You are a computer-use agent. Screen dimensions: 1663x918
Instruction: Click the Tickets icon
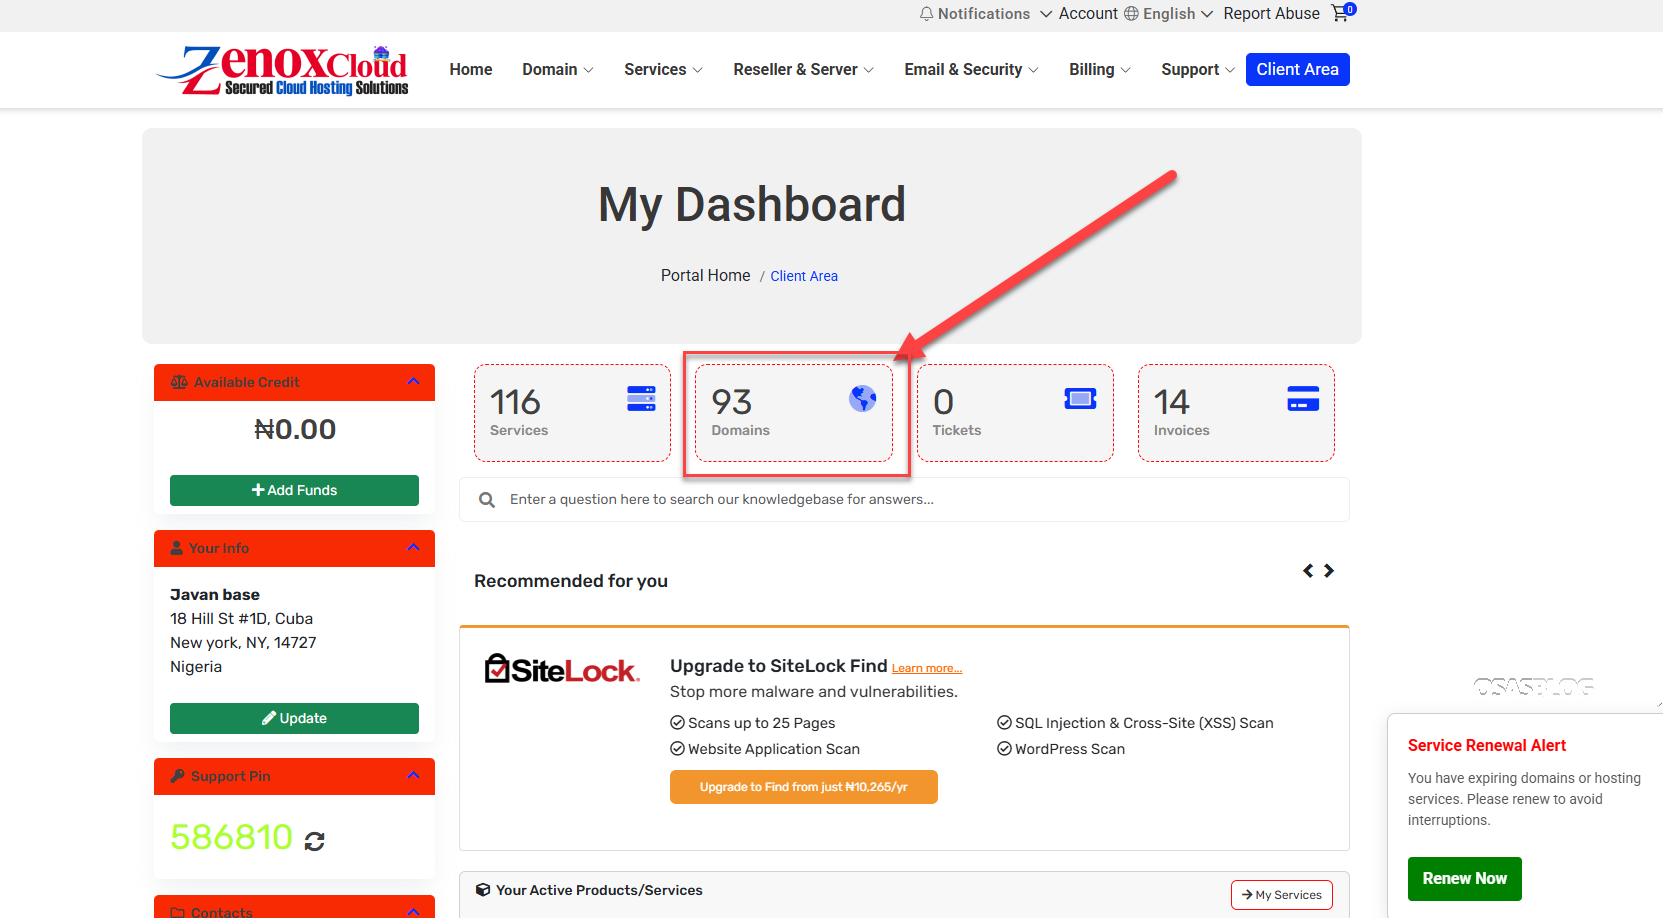tap(1080, 399)
